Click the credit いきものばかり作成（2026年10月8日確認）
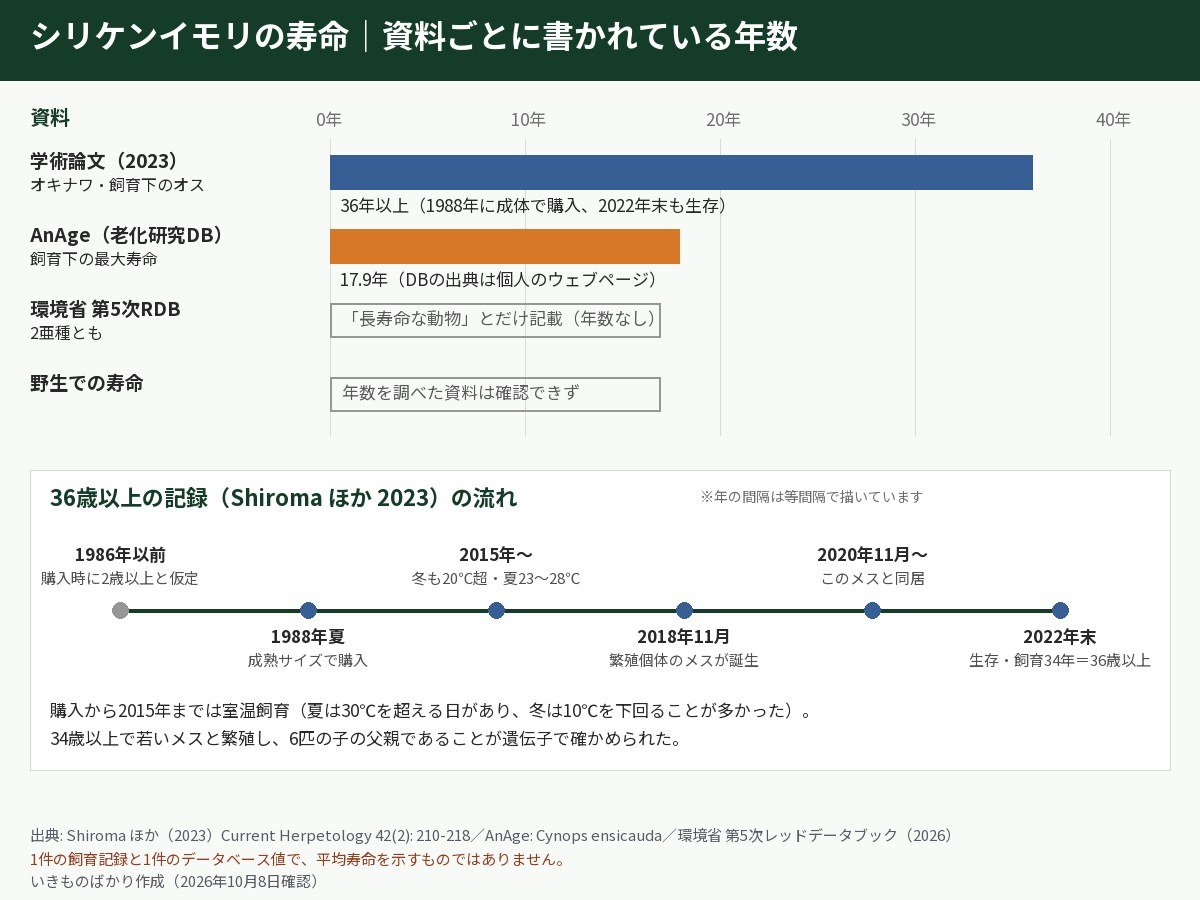This screenshot has width=1200, height=900. coord(175,881)
